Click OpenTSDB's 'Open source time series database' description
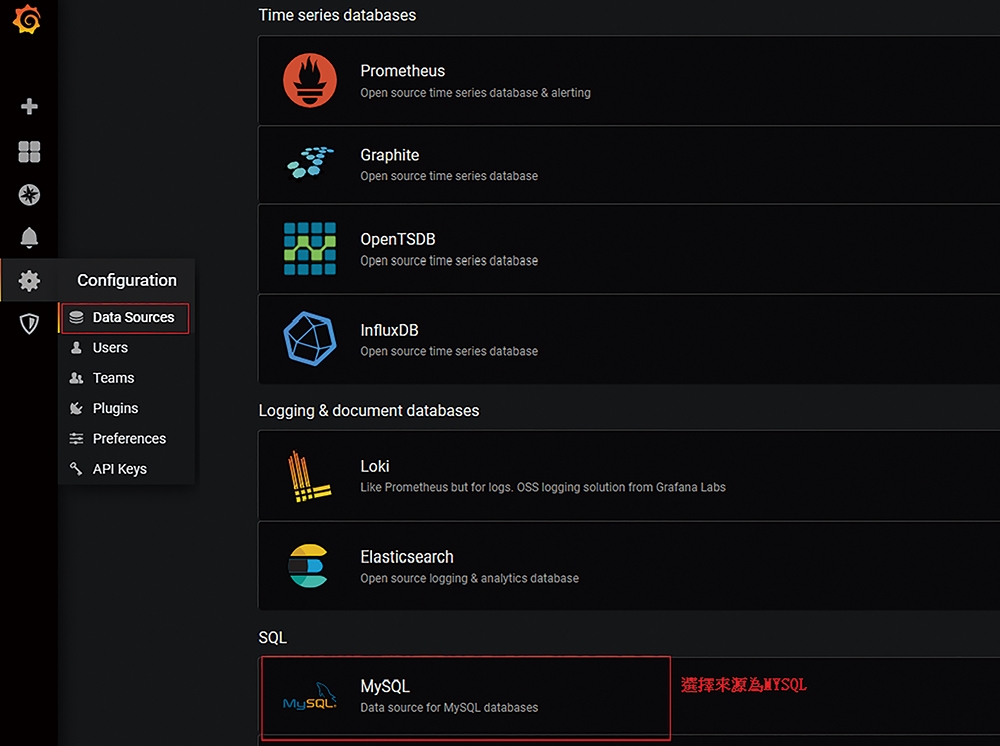The image size is (1000, 746). point(449,261)
